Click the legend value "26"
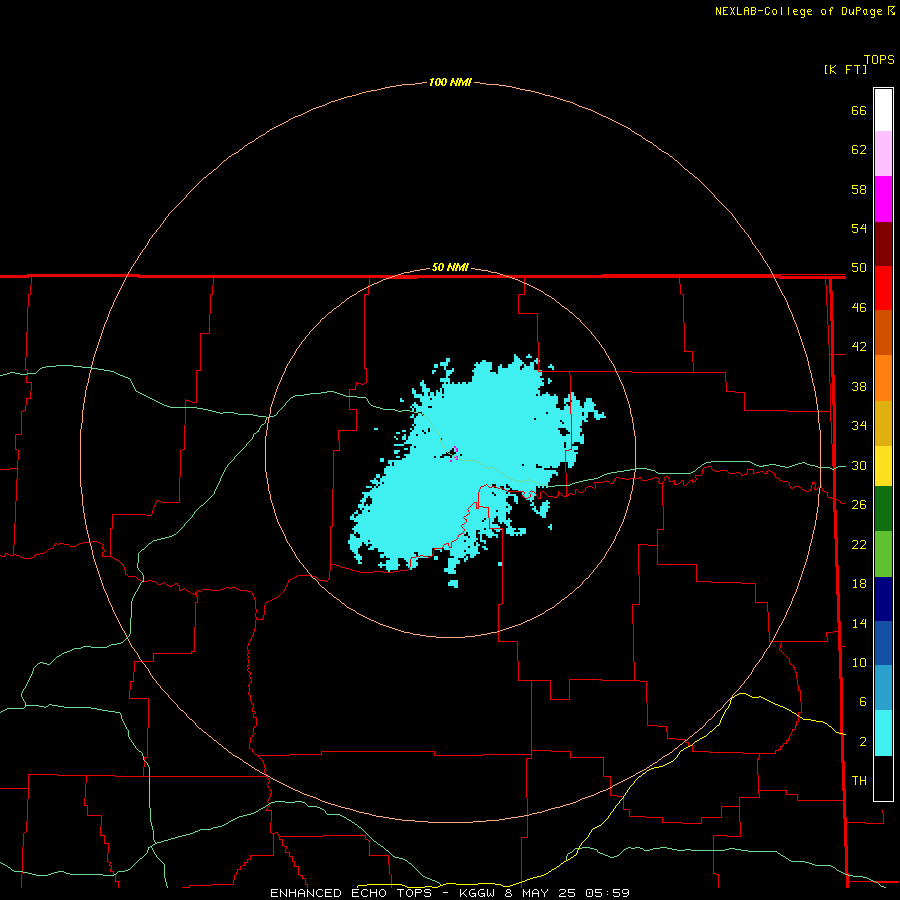The height and width of the screenshot is (900, 900). coord(859,505)
